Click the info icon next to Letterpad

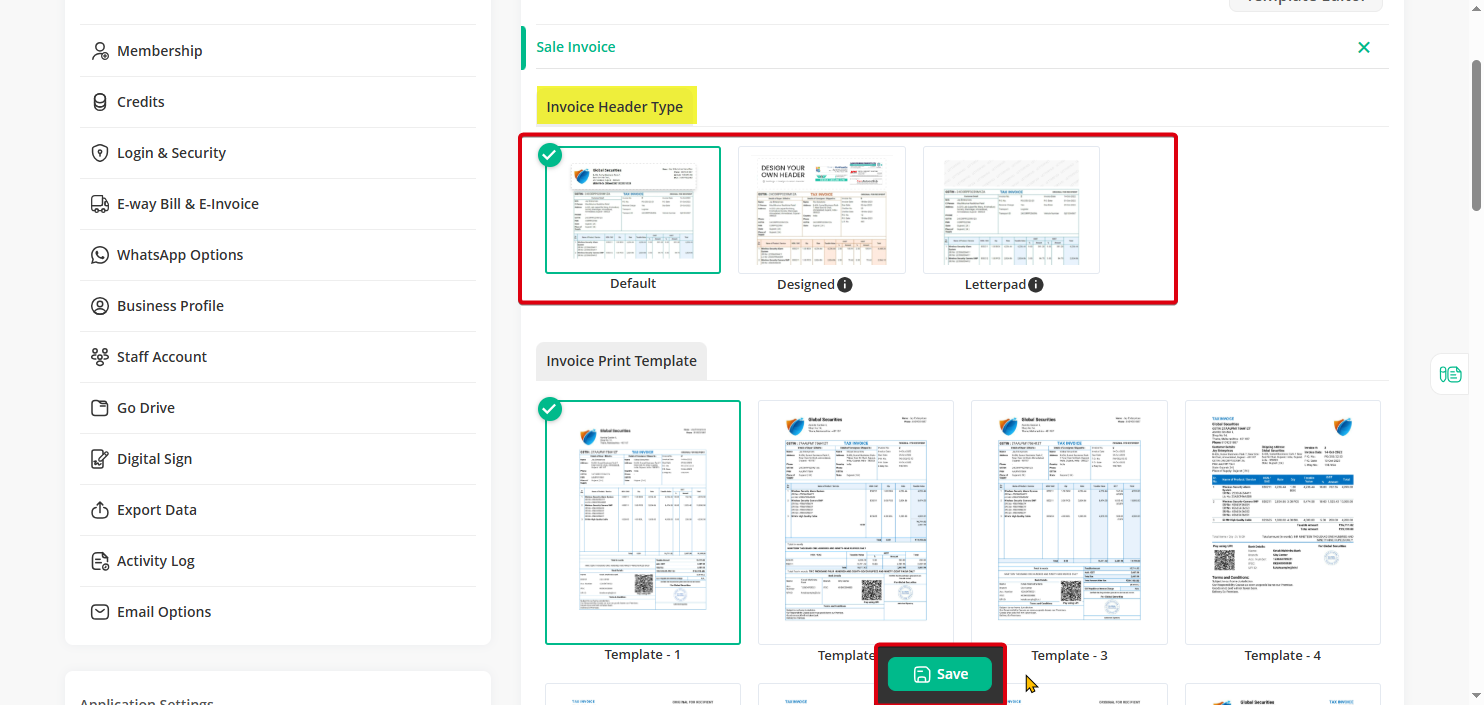tap(1036, 285)
